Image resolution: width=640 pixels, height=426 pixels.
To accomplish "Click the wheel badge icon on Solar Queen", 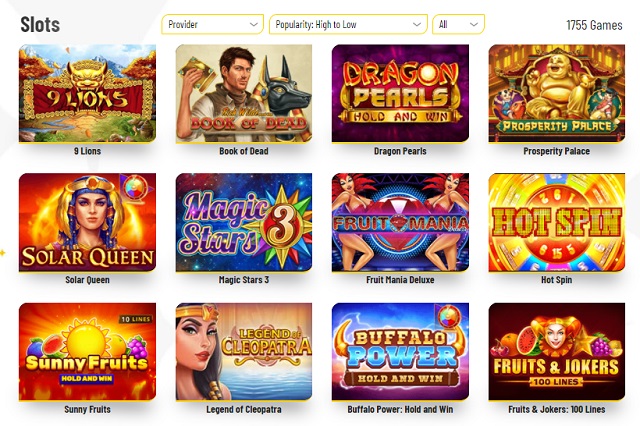I will [x=136, y=188].
